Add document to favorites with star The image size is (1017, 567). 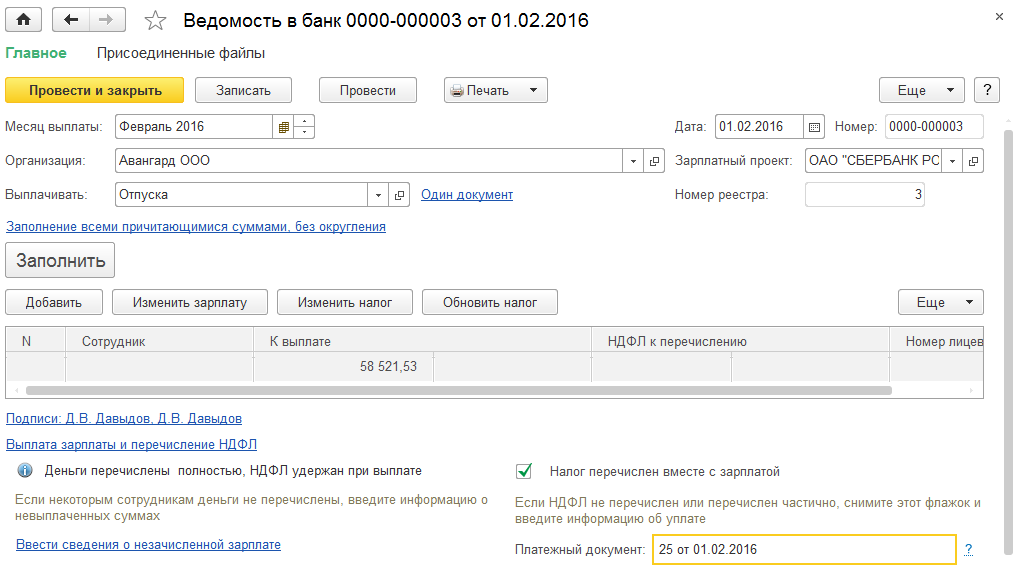pos(154,20)
